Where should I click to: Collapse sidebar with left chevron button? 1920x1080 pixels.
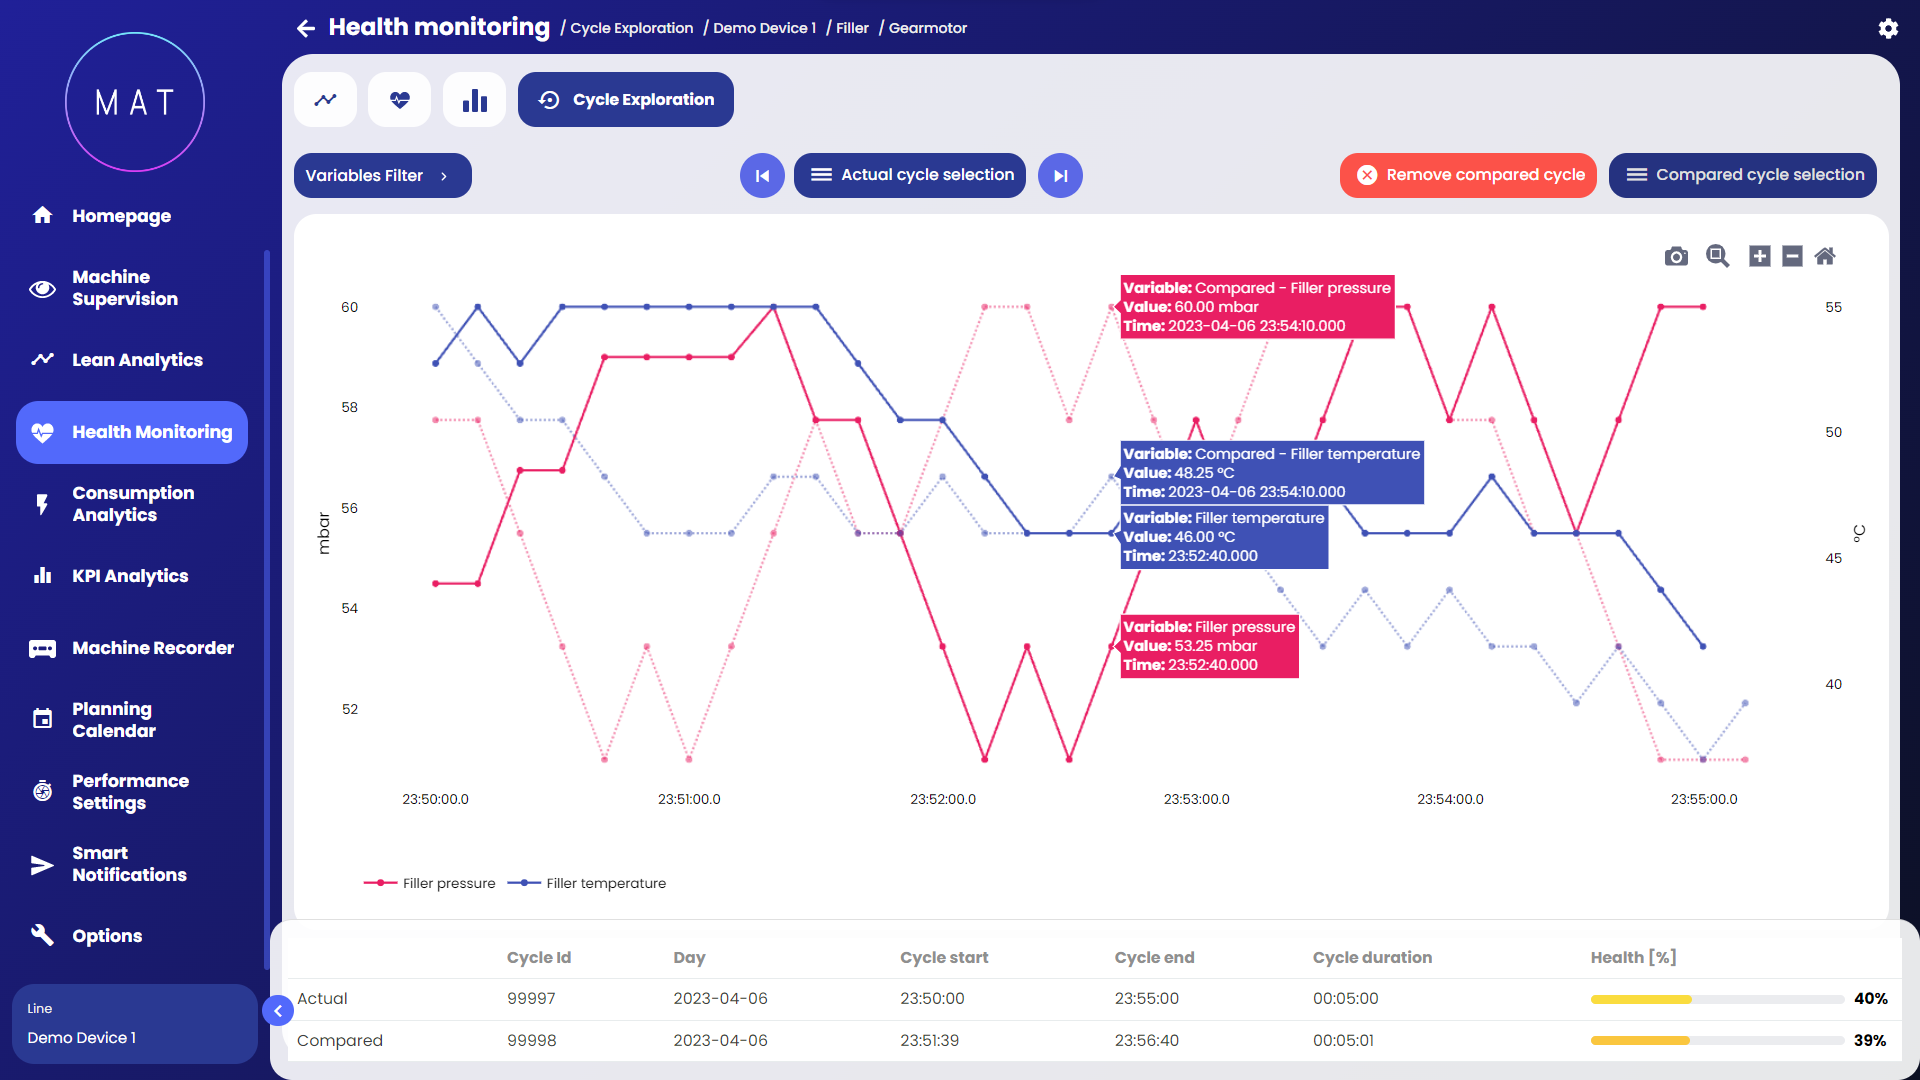tap(278, 1011)
